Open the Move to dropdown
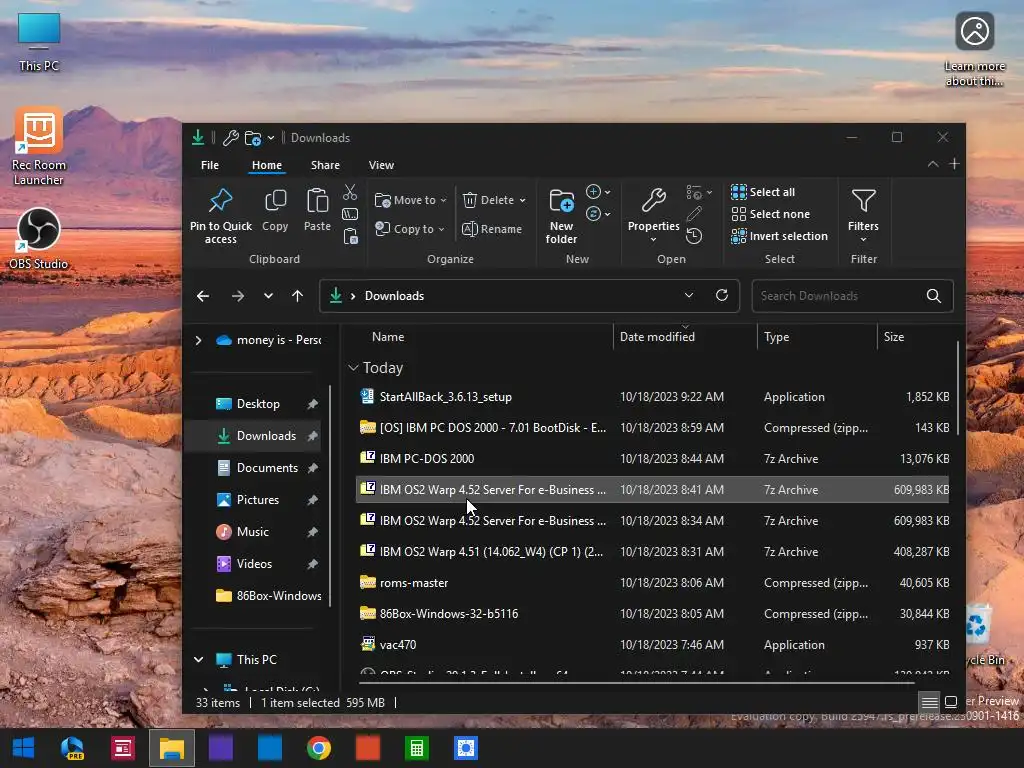 410,200
